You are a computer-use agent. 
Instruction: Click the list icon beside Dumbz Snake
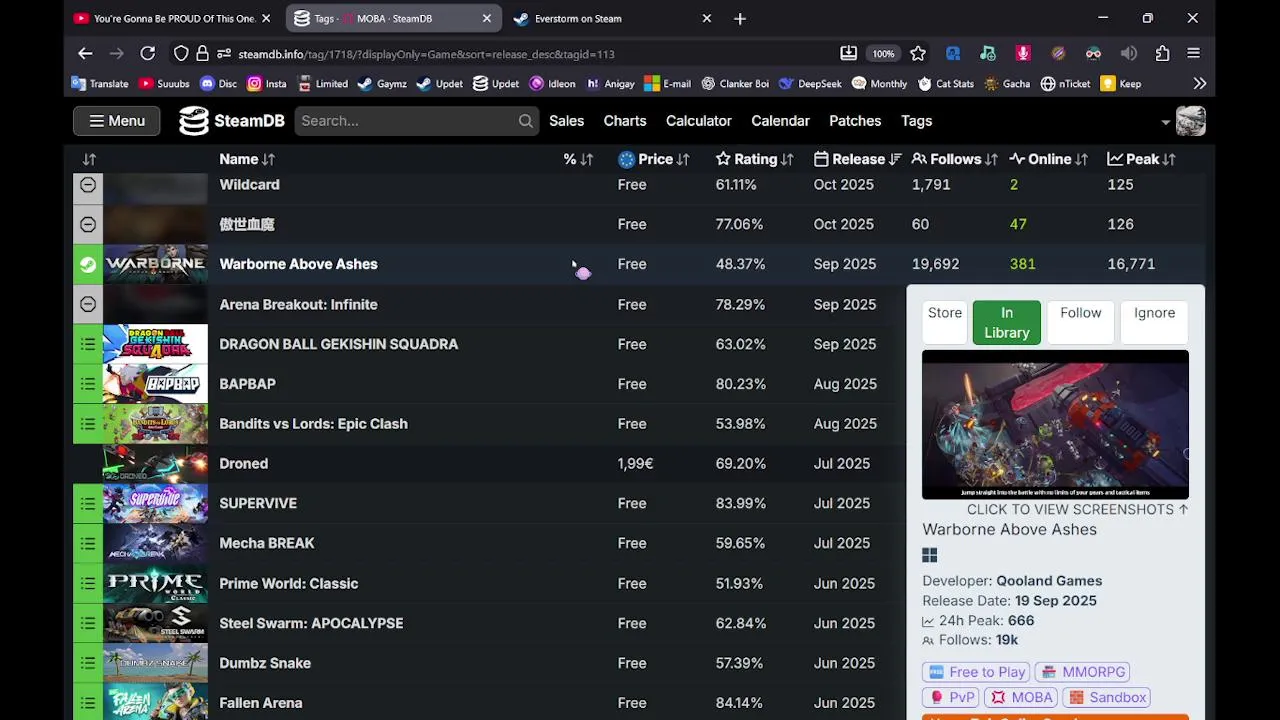(x=88, y=663)
